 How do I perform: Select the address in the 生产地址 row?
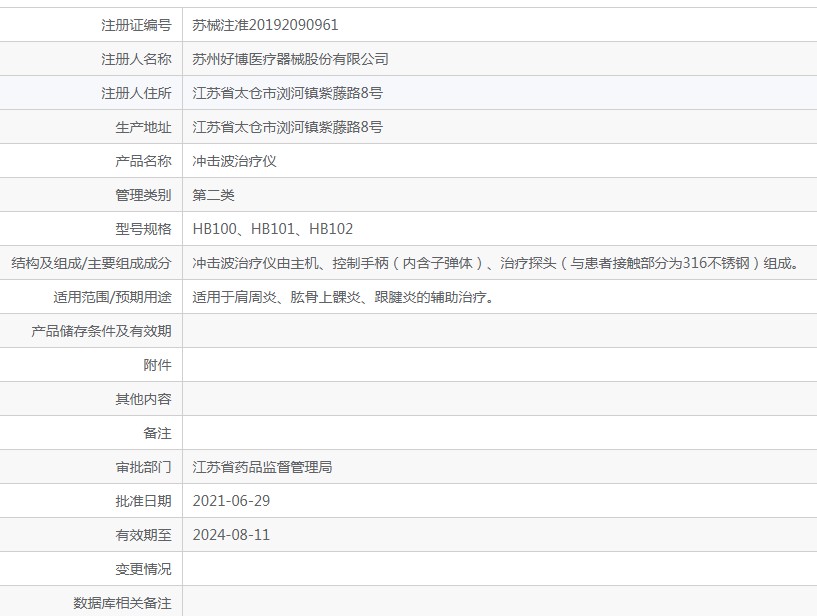288,127
